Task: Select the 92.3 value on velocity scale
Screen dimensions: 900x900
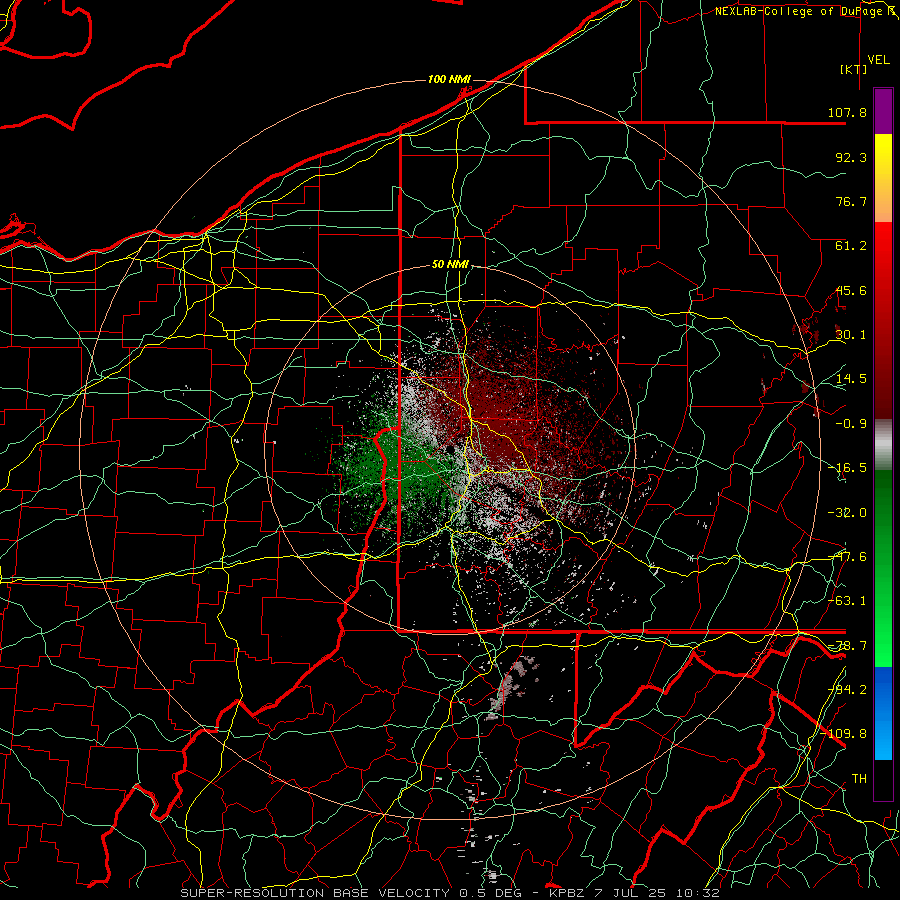Action: tap(851, 157)
